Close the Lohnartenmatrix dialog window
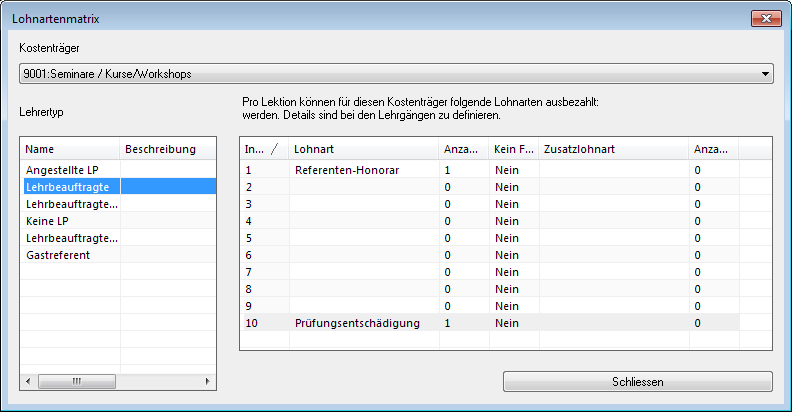The image size is (792, 412). tap(766, 19)
